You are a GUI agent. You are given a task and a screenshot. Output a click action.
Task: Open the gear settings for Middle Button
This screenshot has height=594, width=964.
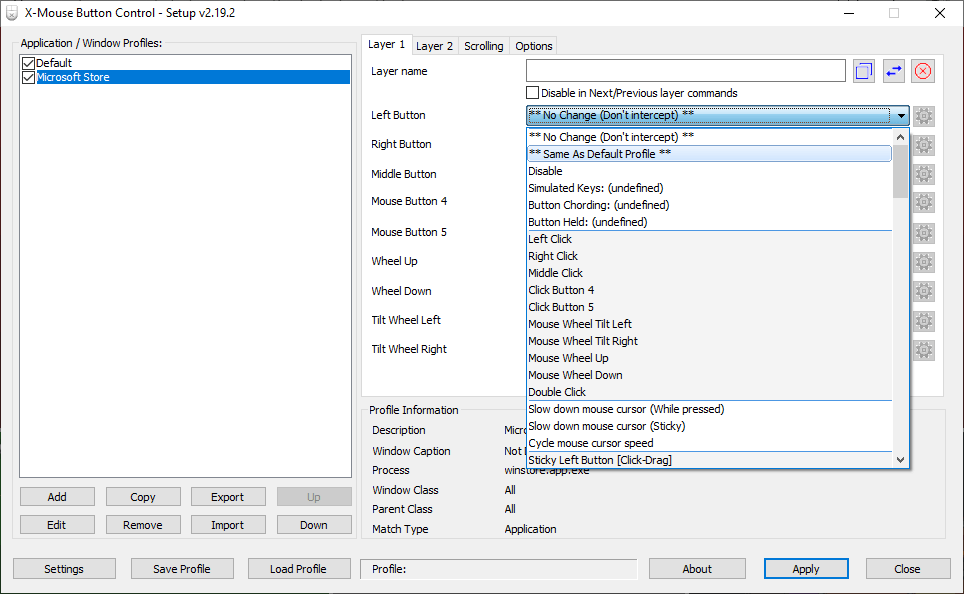click(924, 174)
